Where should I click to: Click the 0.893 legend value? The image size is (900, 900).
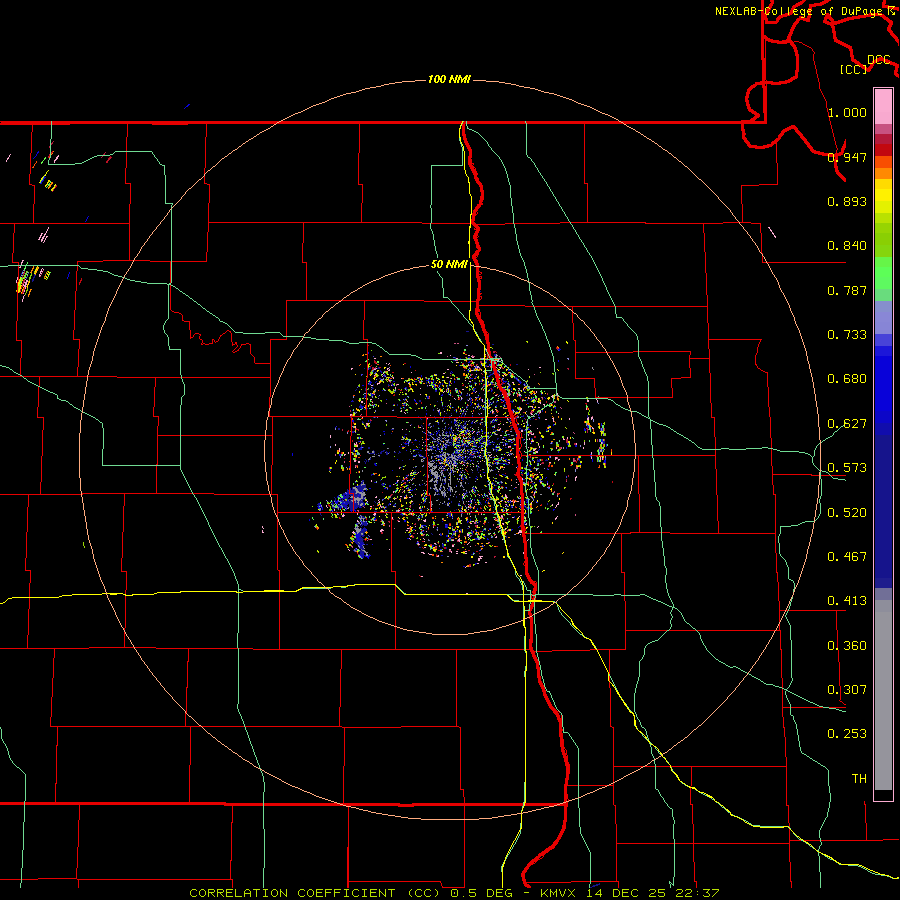[x=847, y=201]
